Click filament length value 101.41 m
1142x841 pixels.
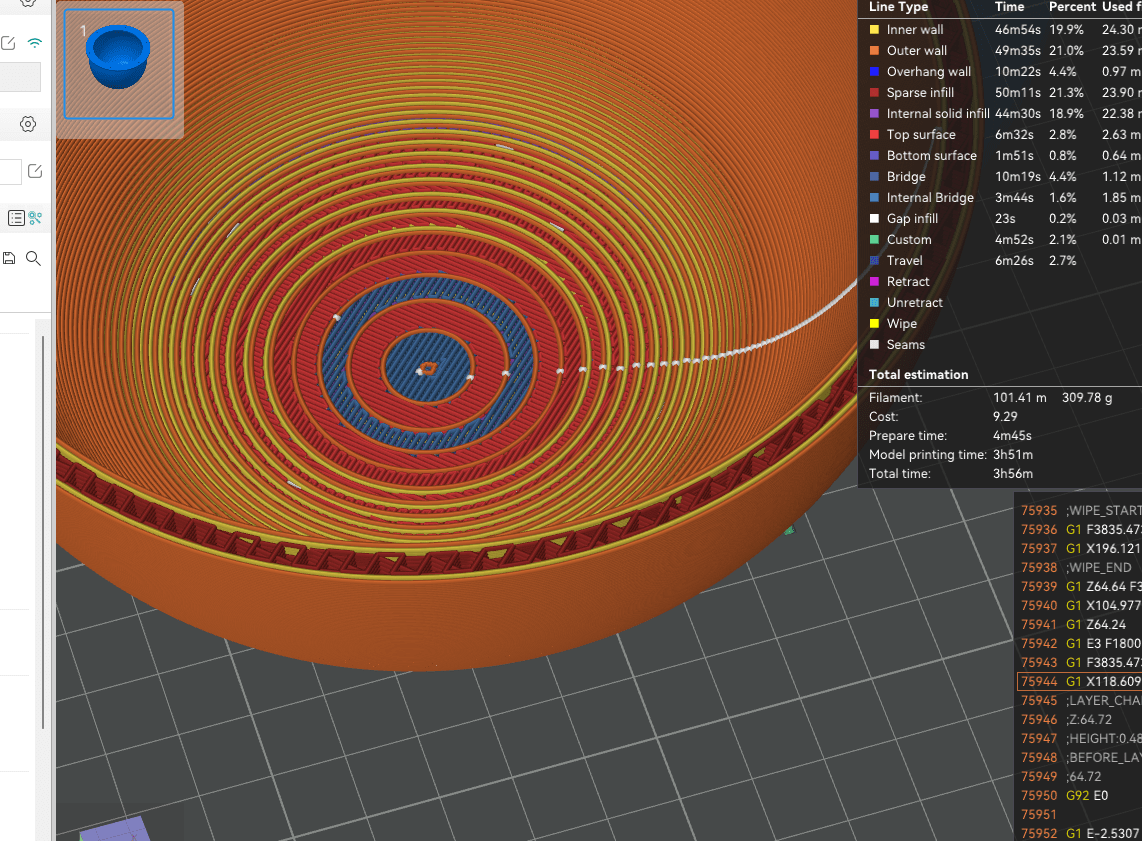click(1020, 398)
